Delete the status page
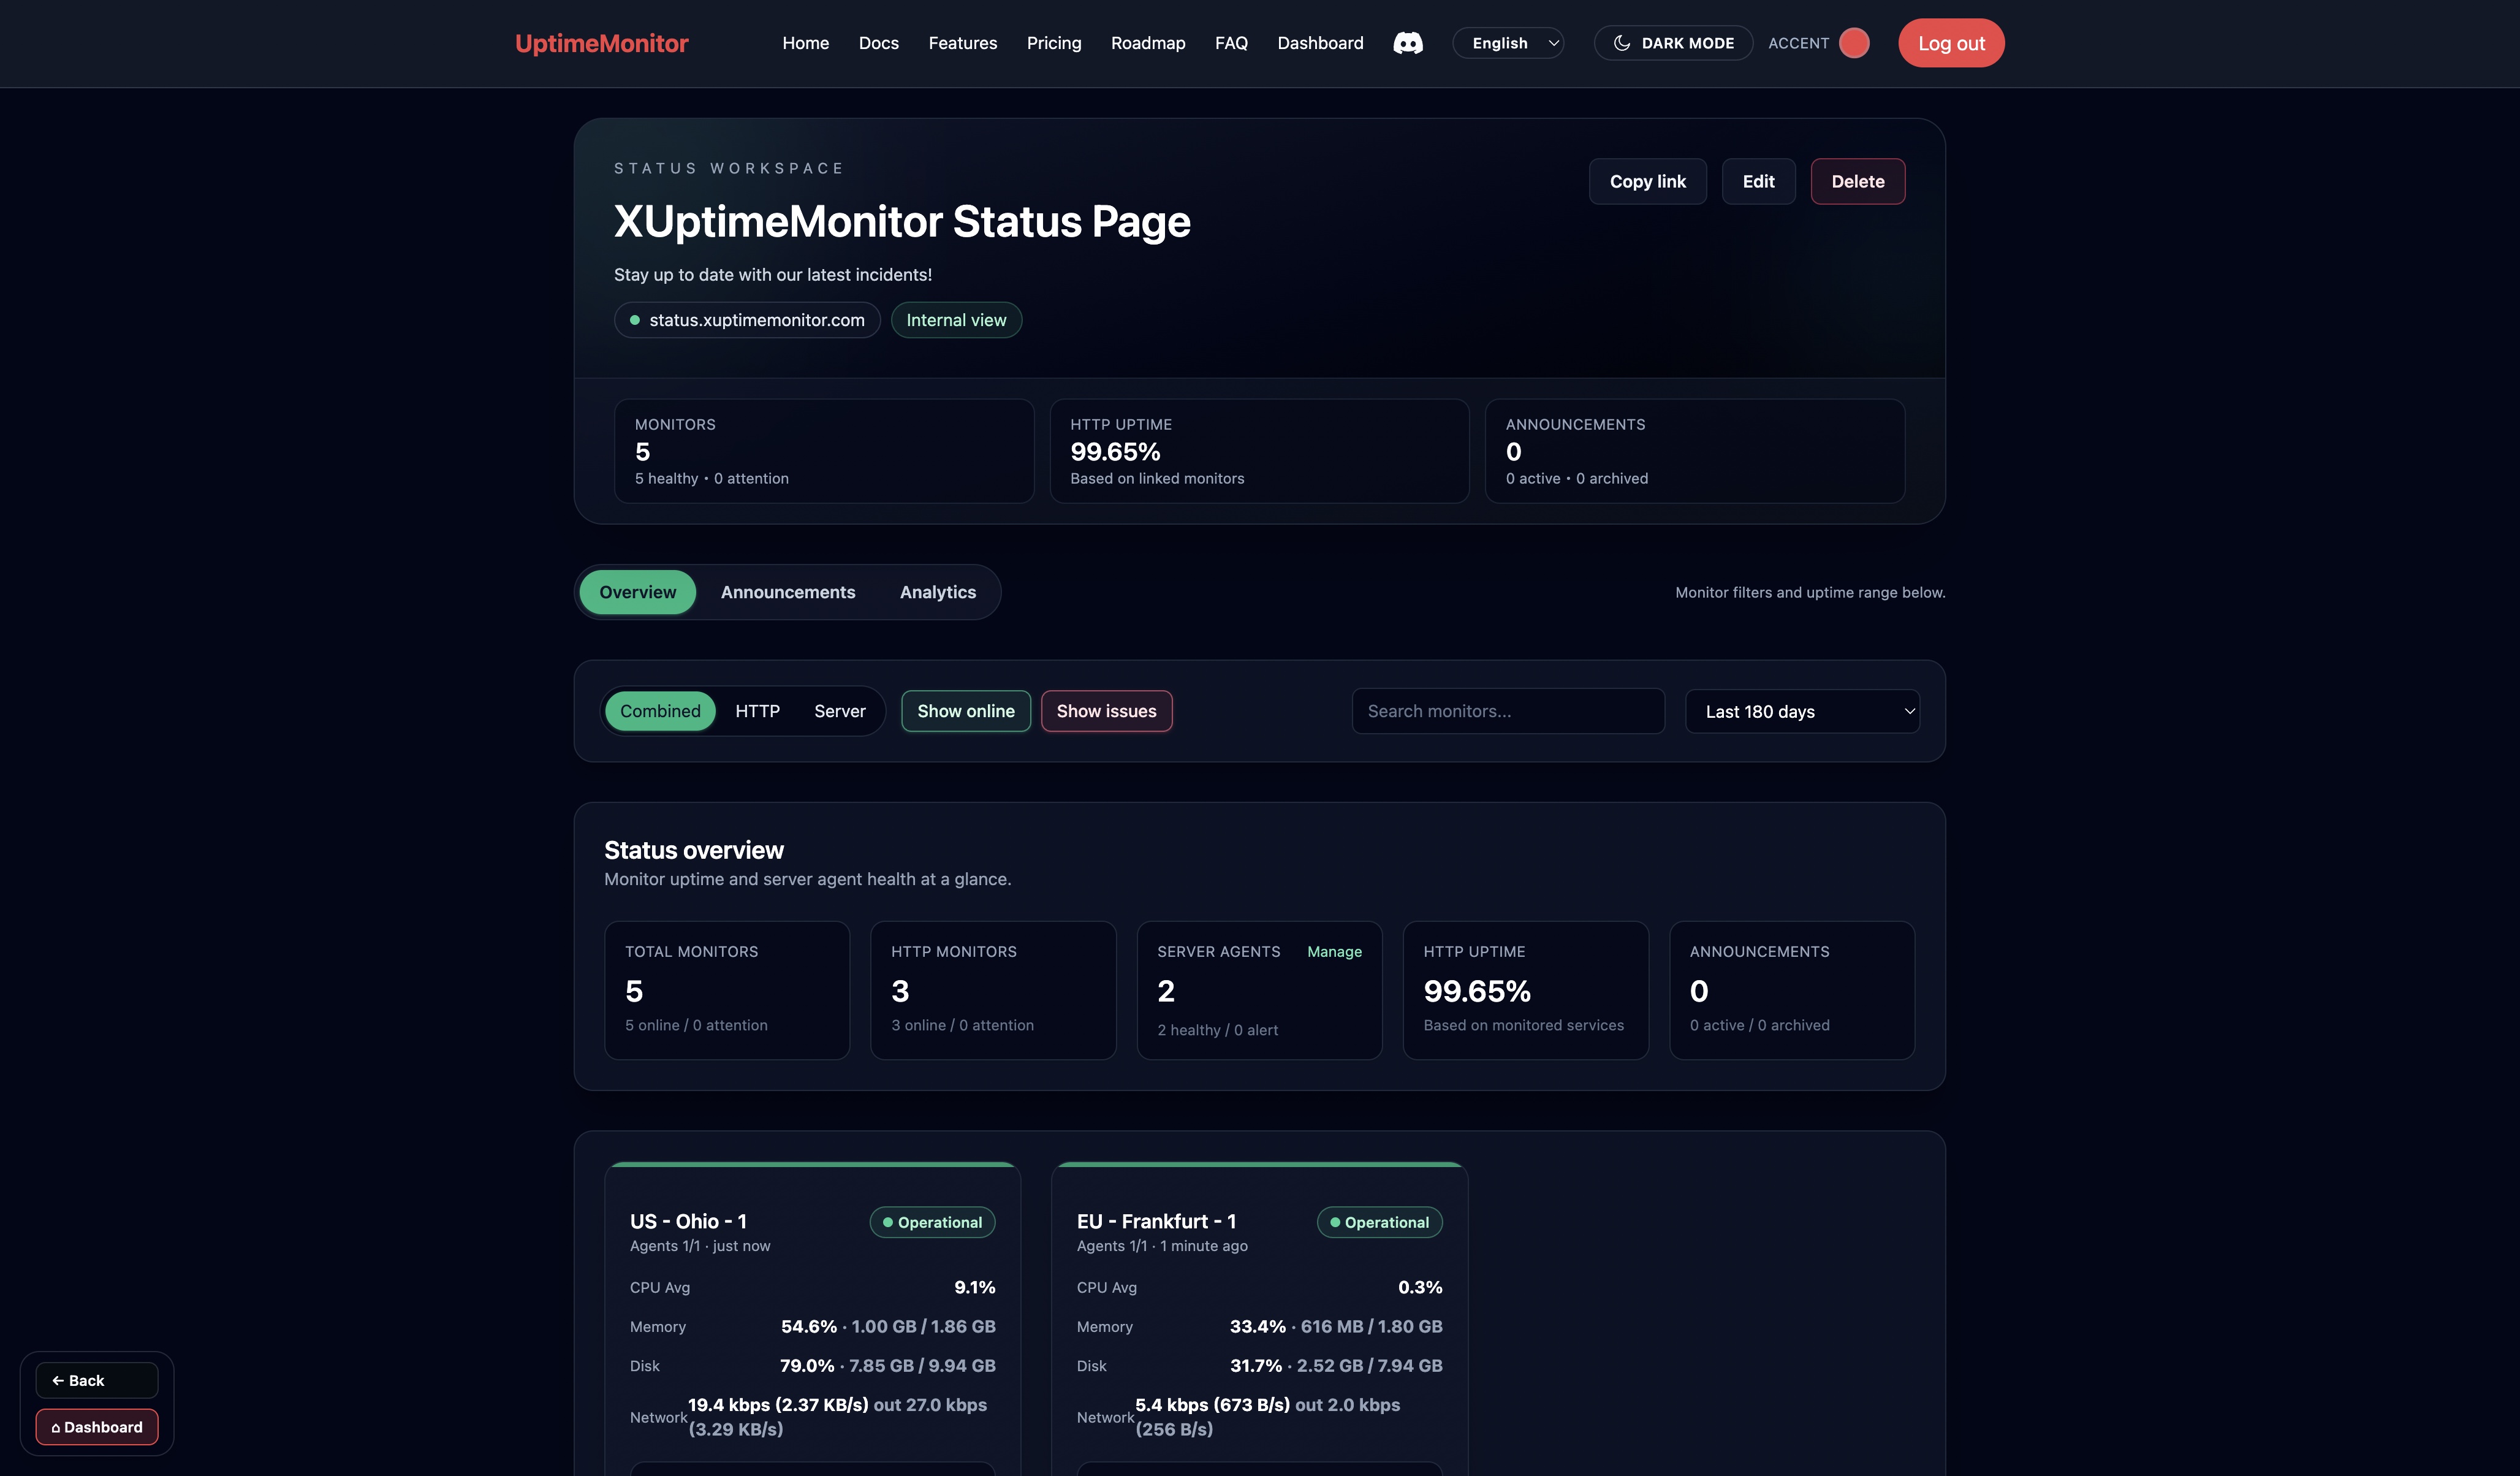 coord(1857,181)
